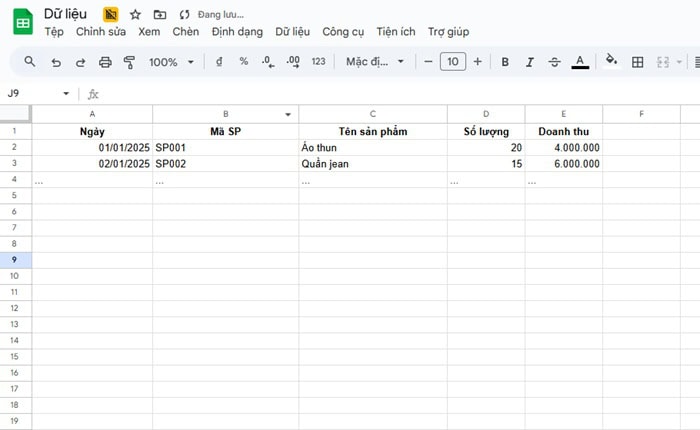
Task: Toggle bold formatting
Action: pos(504,62)
